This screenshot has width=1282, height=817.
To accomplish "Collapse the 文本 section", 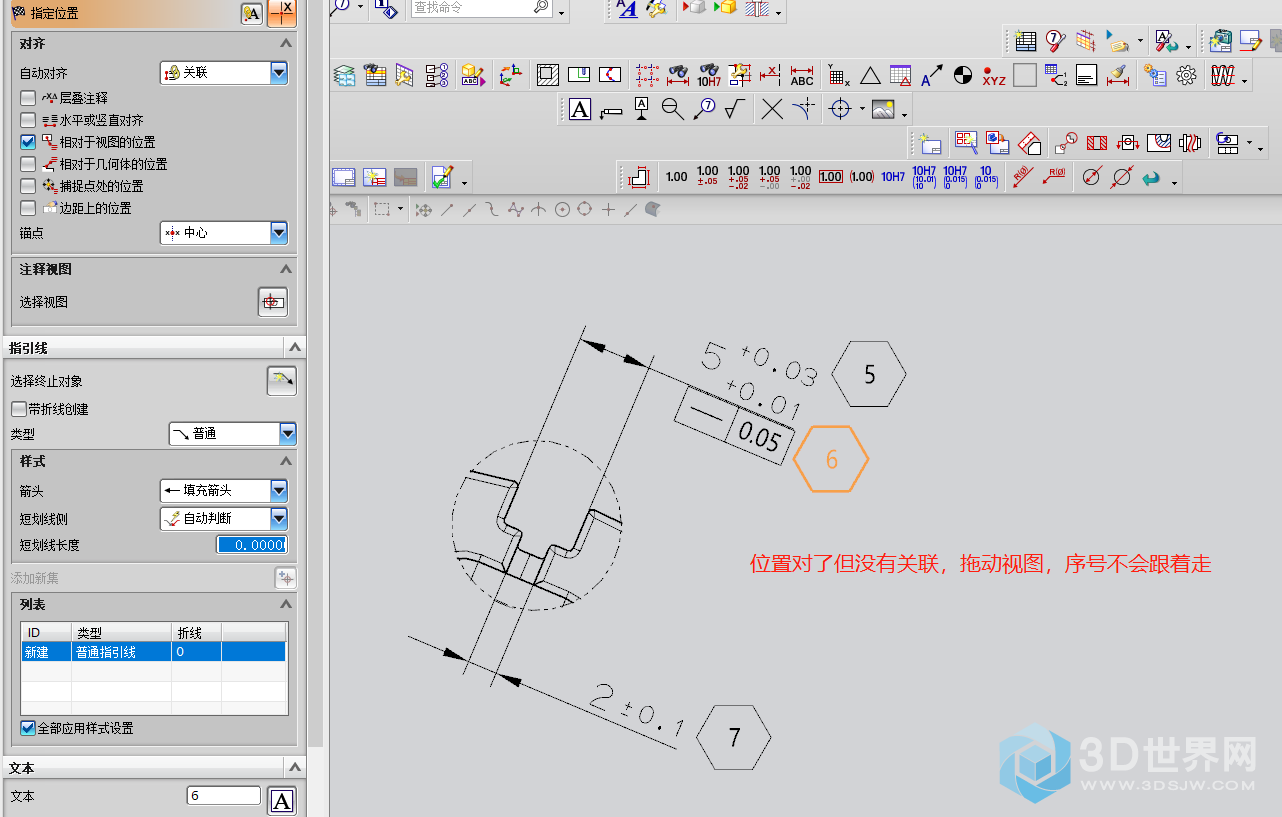I will click(295, 768).
